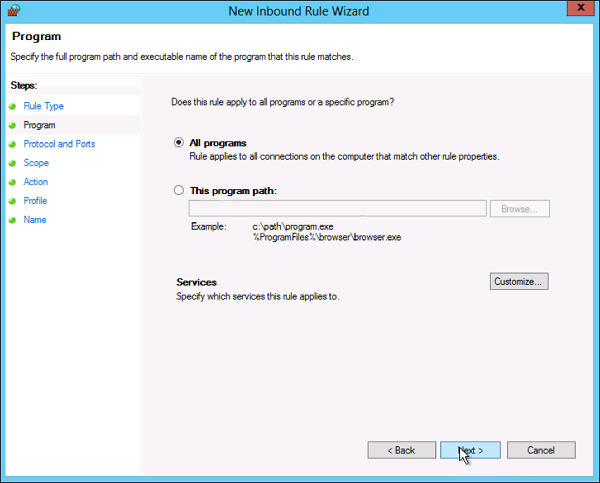Click the green bullet beside Scope
The width and height of the screenshot is (600, 483).
(12, 163)
